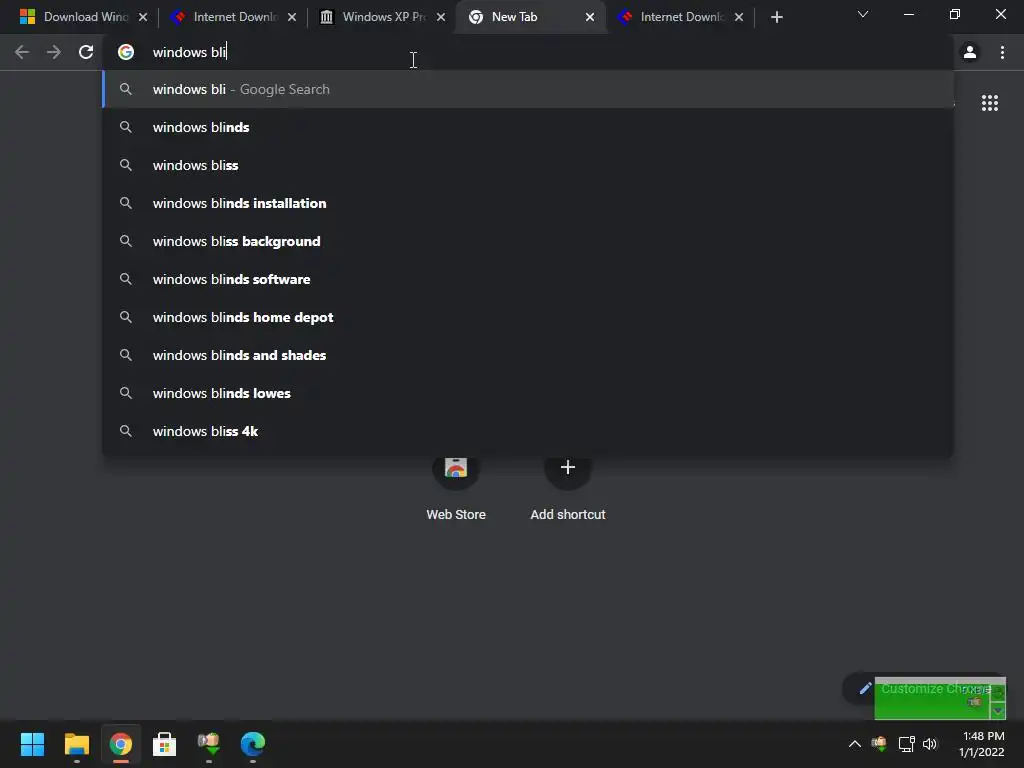
Task: Close the first Internet Download tab
Action: pyautogui.click(x=292, y=17)
